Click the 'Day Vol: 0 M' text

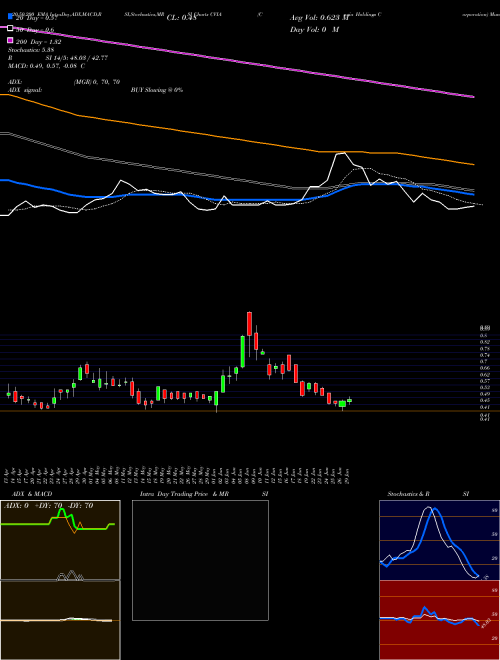pos(314,30)
